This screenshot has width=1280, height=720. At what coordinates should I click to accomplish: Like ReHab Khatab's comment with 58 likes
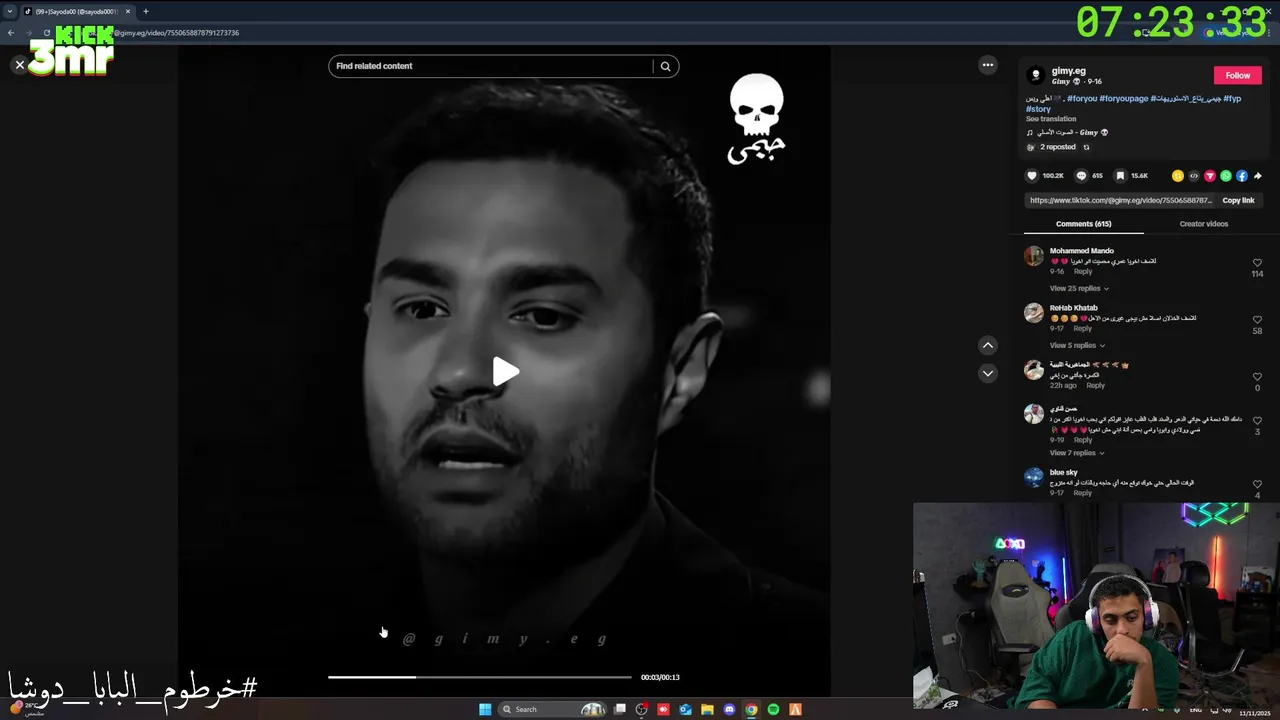tap(1257, 320)
